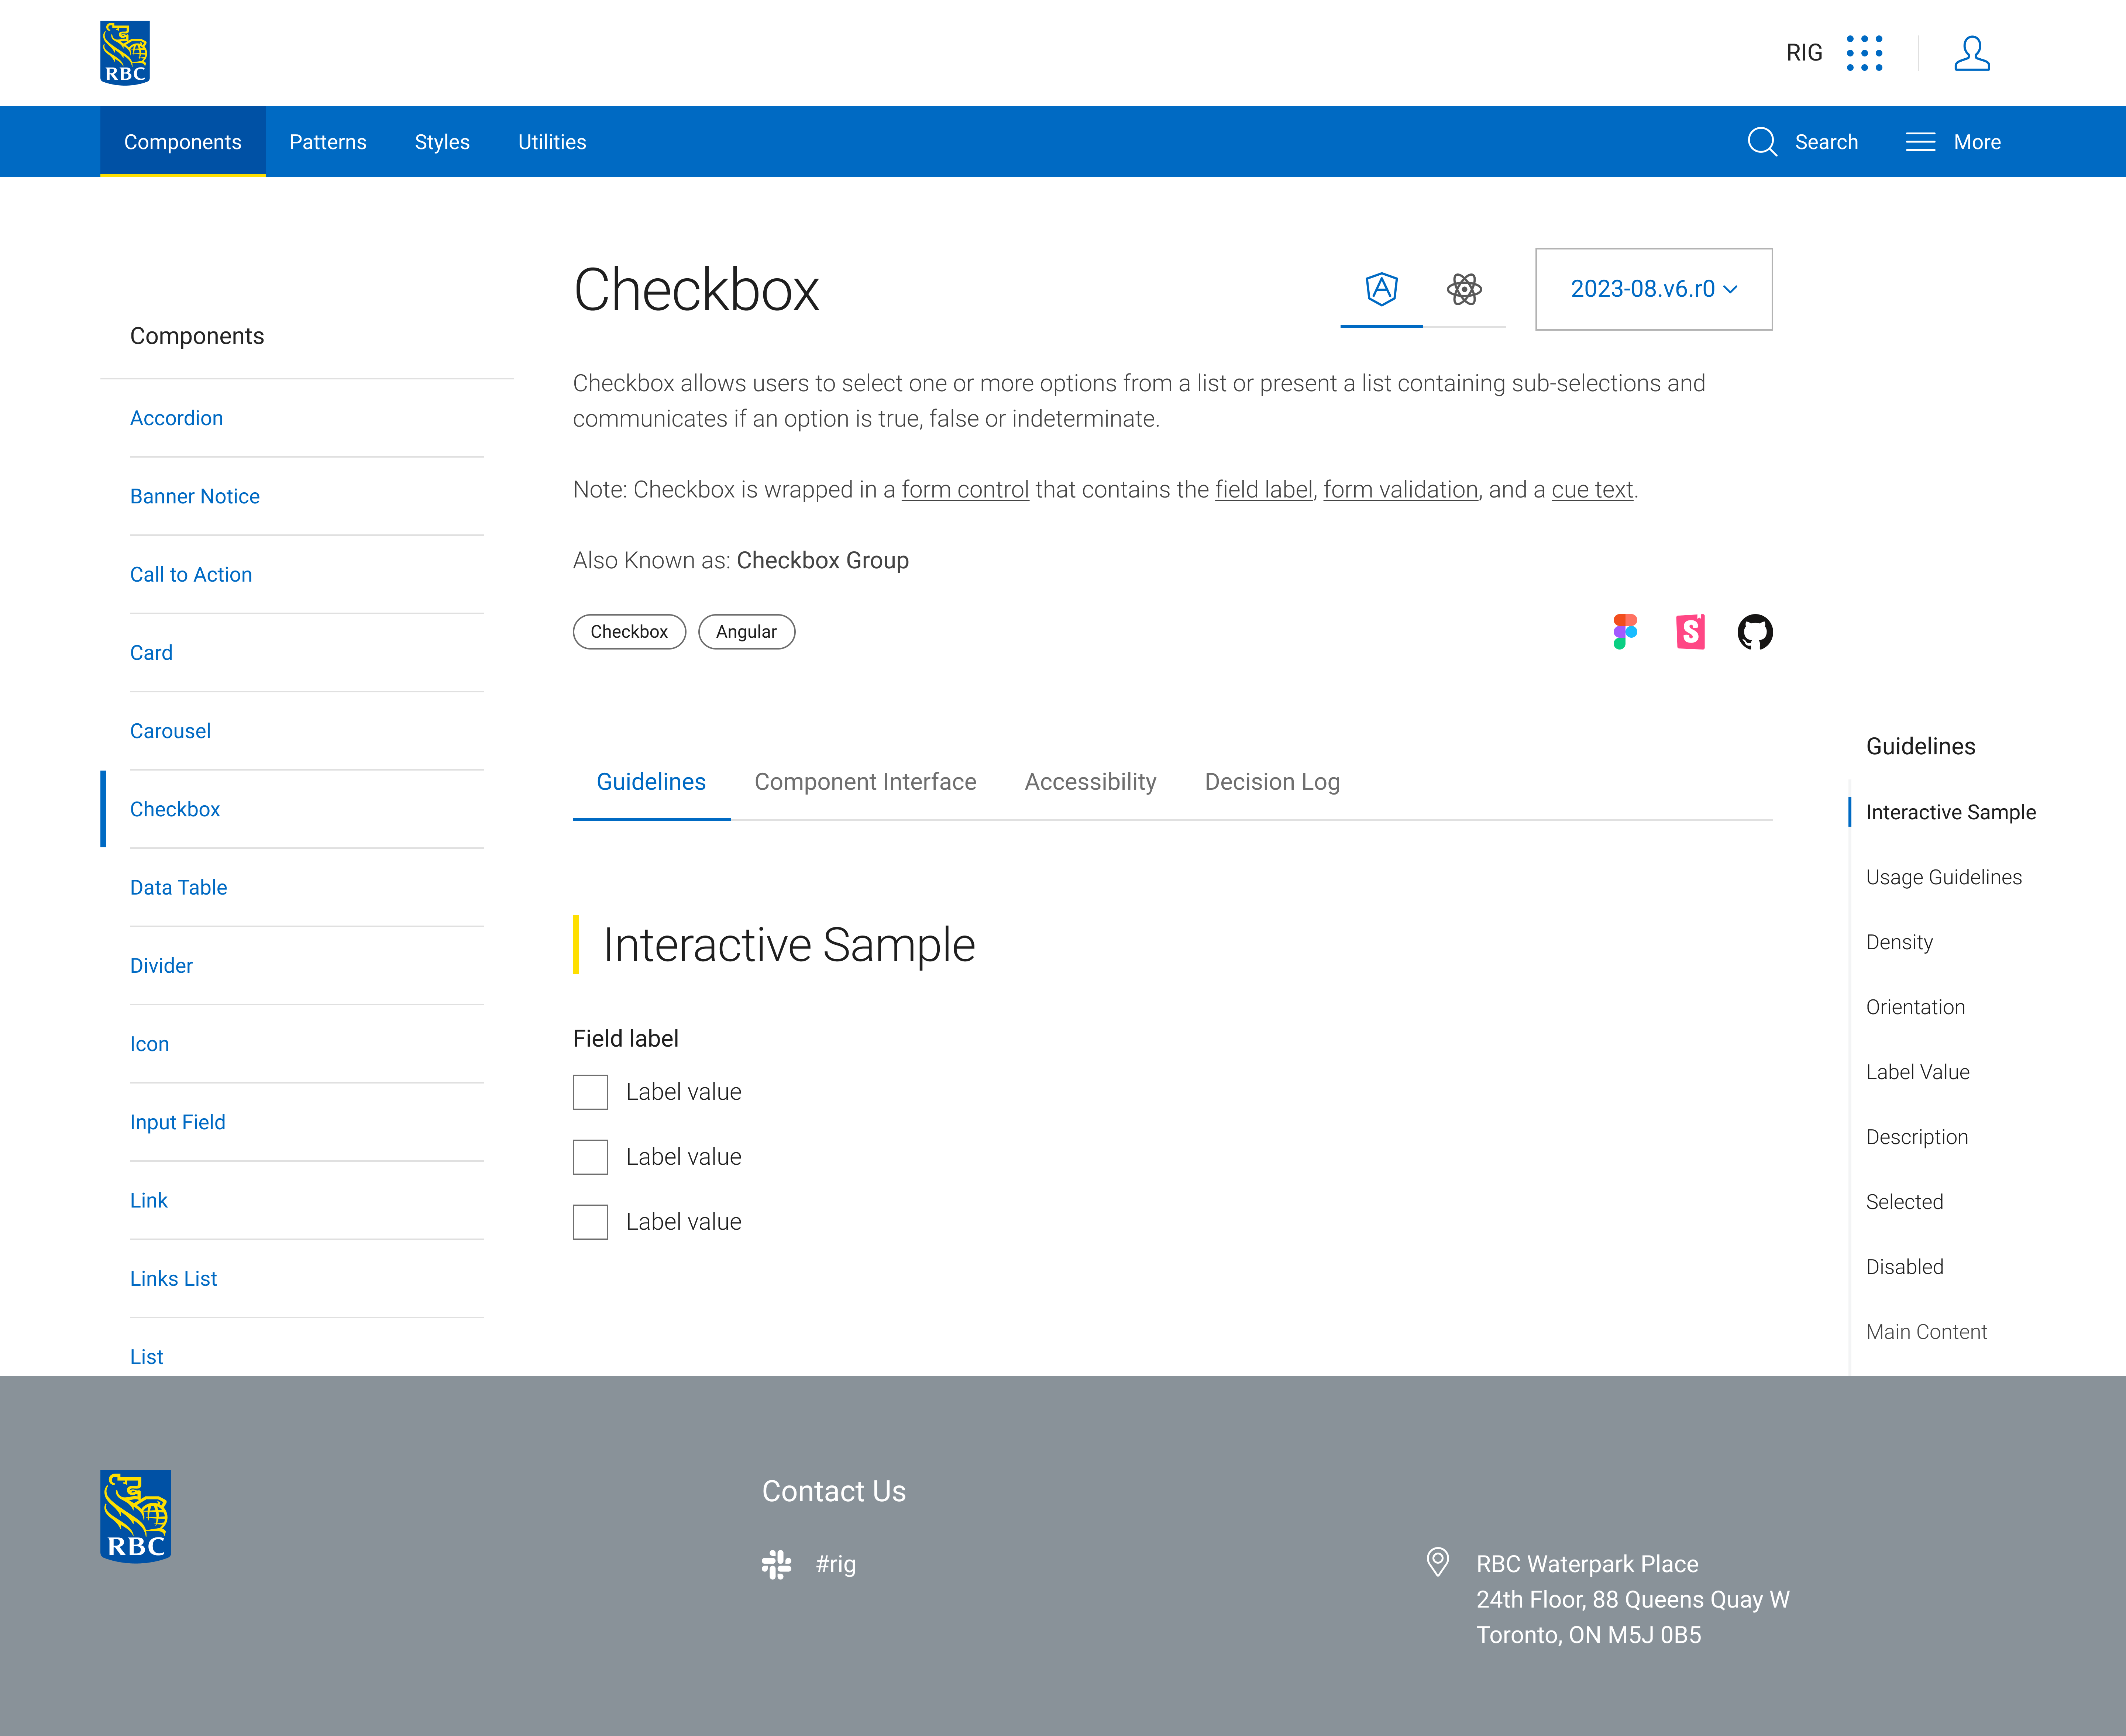2126x1736 pixels.
Task: Jump to Usage Guidelines section
Action: [x=1943, y=877]
